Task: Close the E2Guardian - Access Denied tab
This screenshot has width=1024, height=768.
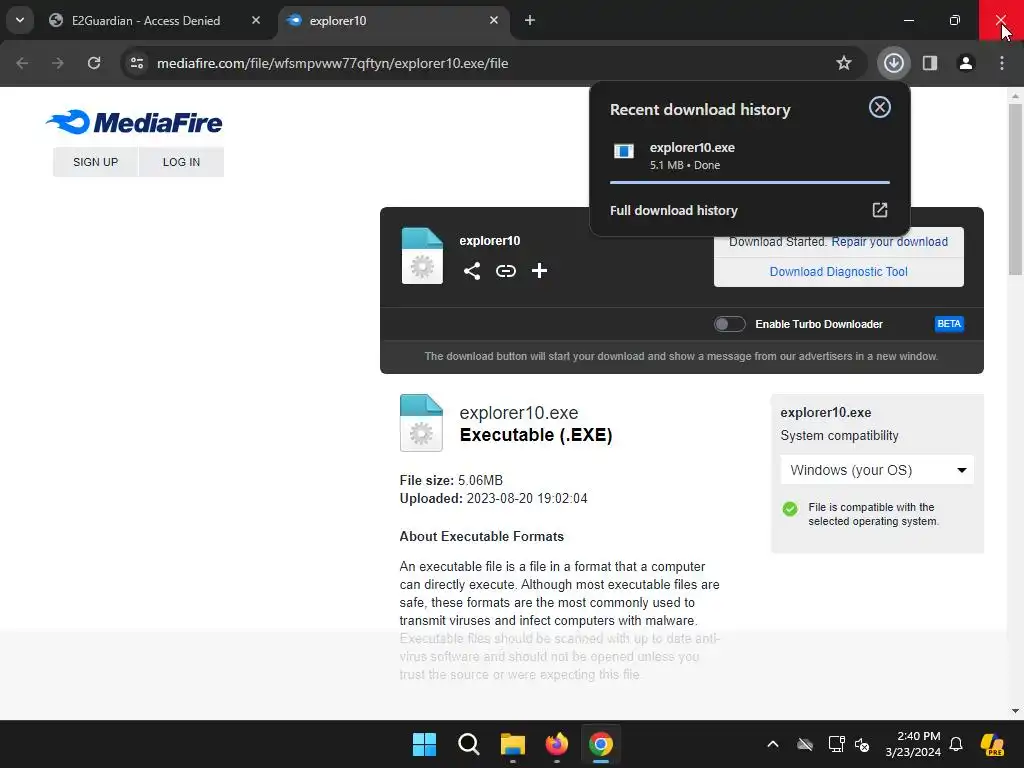Action: click(x=256, y=20)
